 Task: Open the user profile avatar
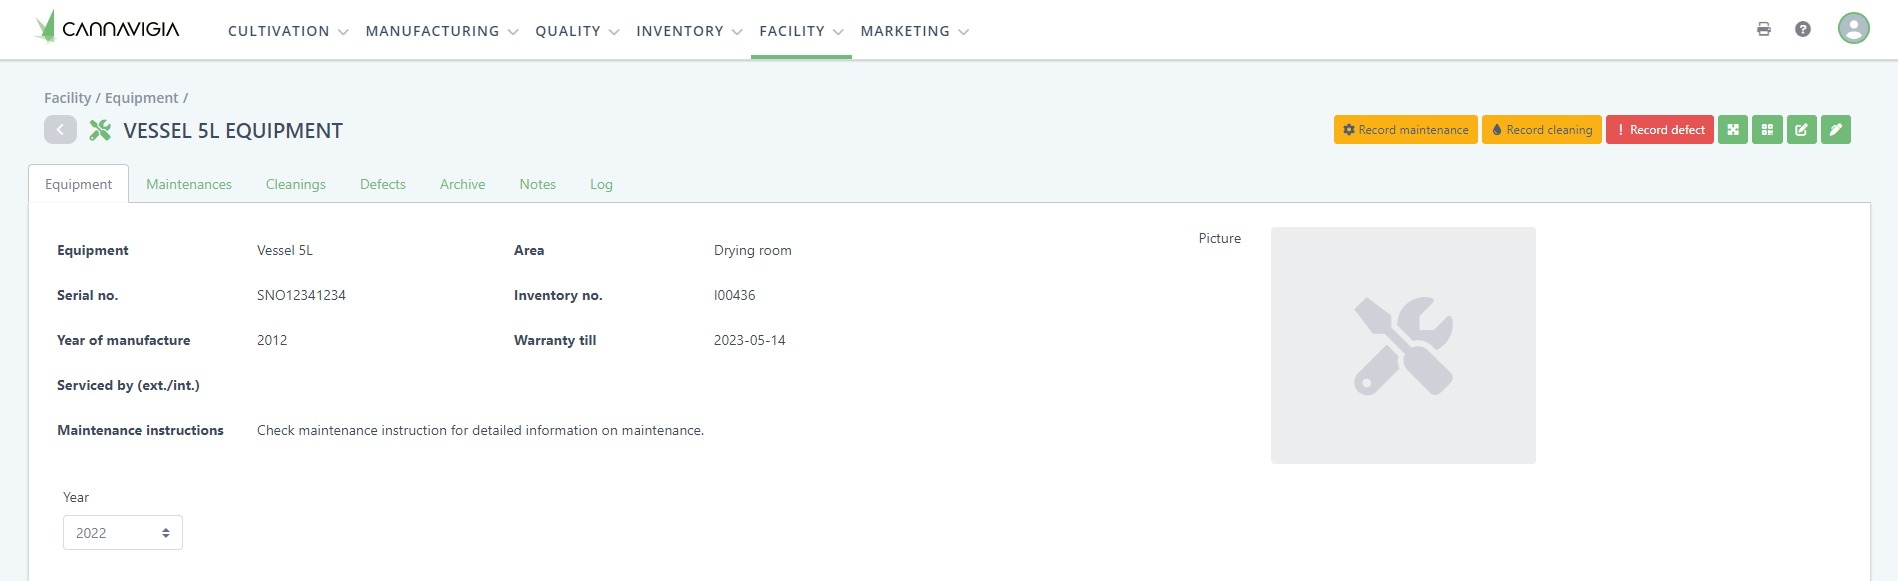click(1853, 28)
